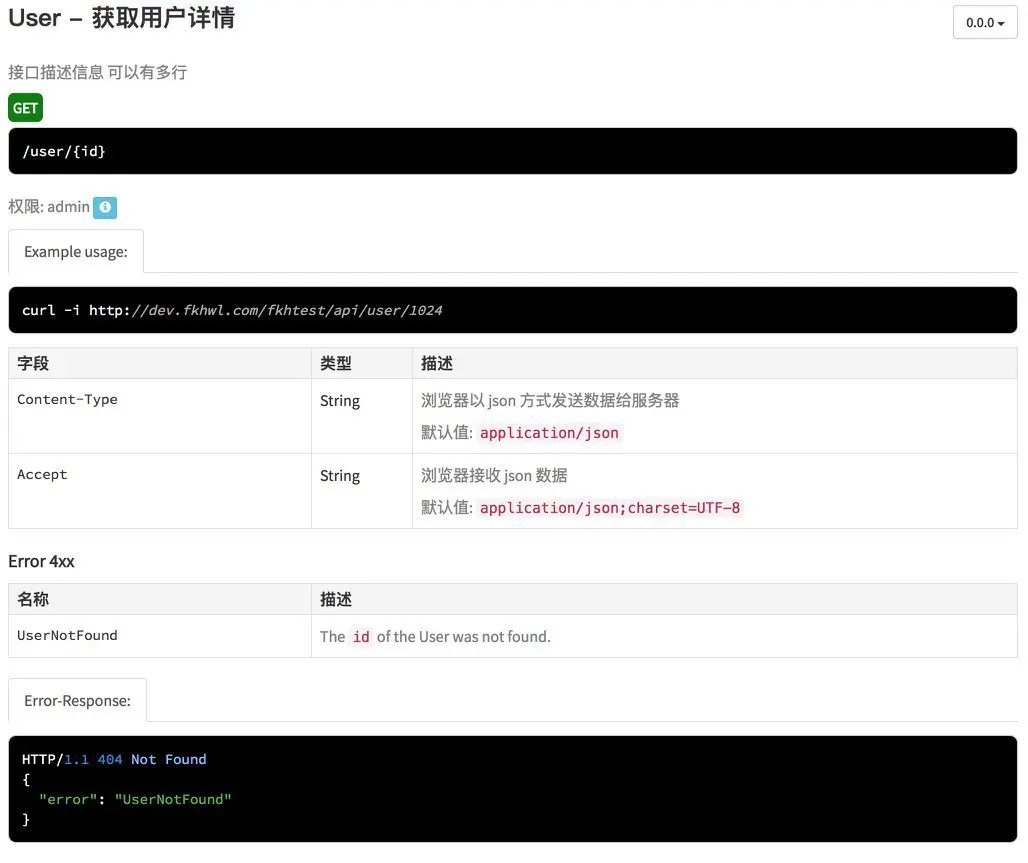Click the application/json default value code
The image size is (1028, 863).
click(x=549, y=433)
